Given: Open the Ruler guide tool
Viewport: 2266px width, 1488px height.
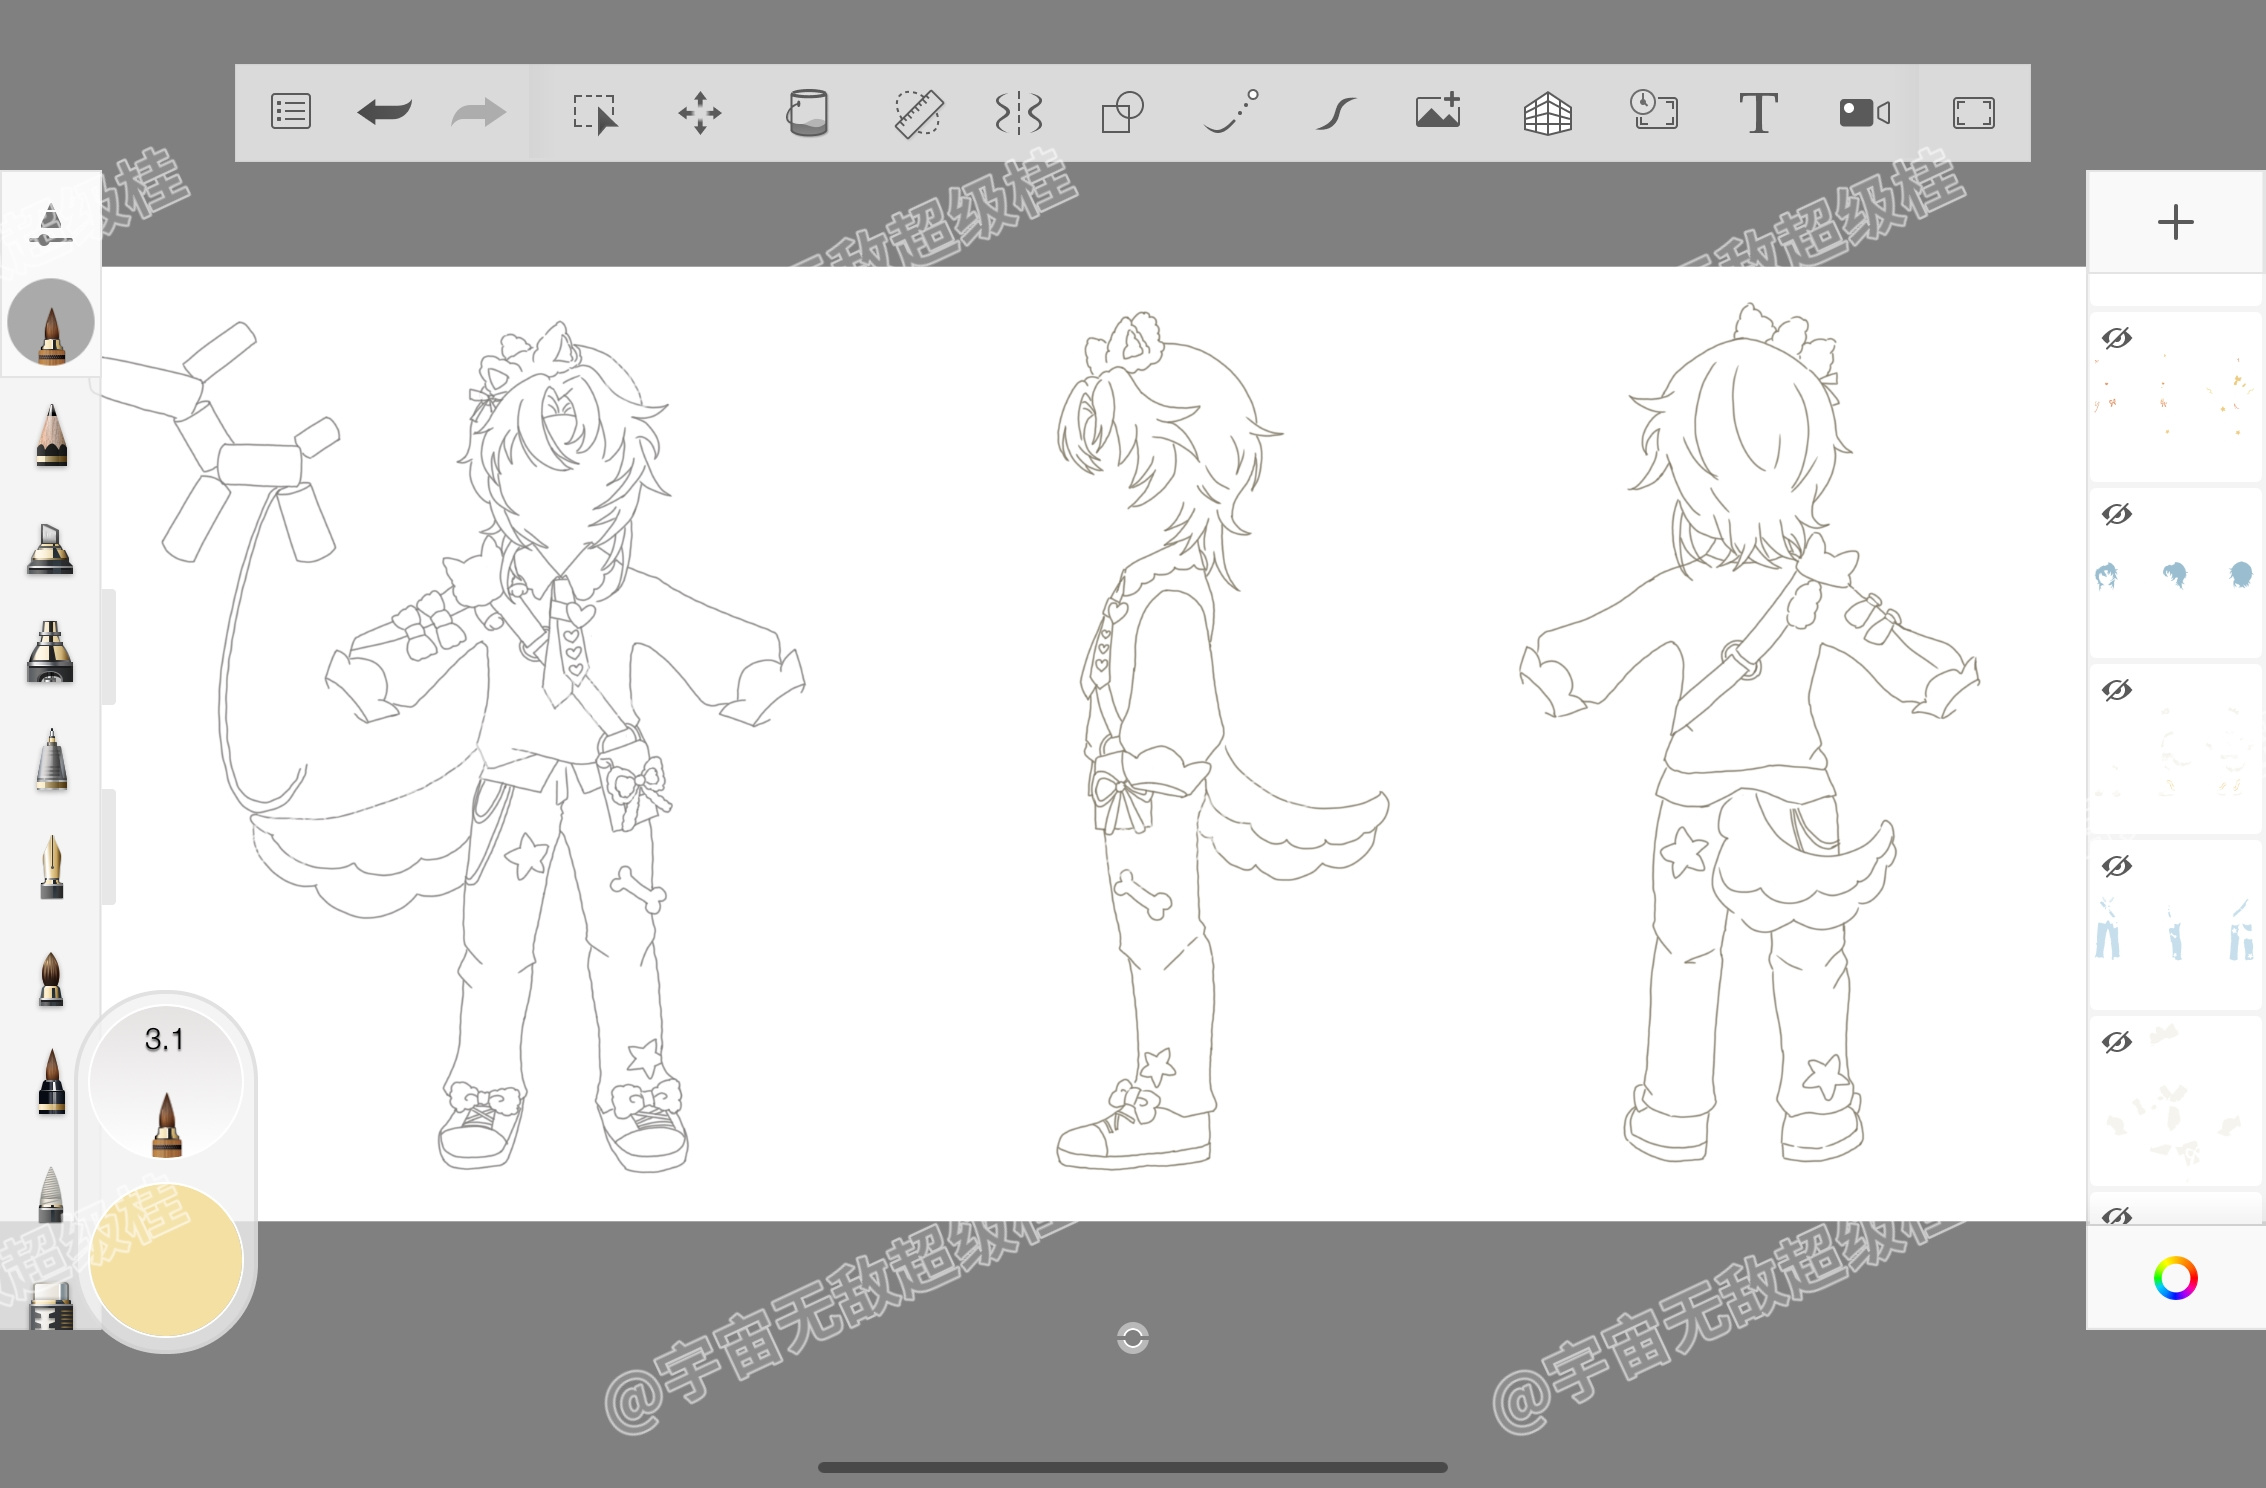Looking at the screenshot, I should [917, 112].
